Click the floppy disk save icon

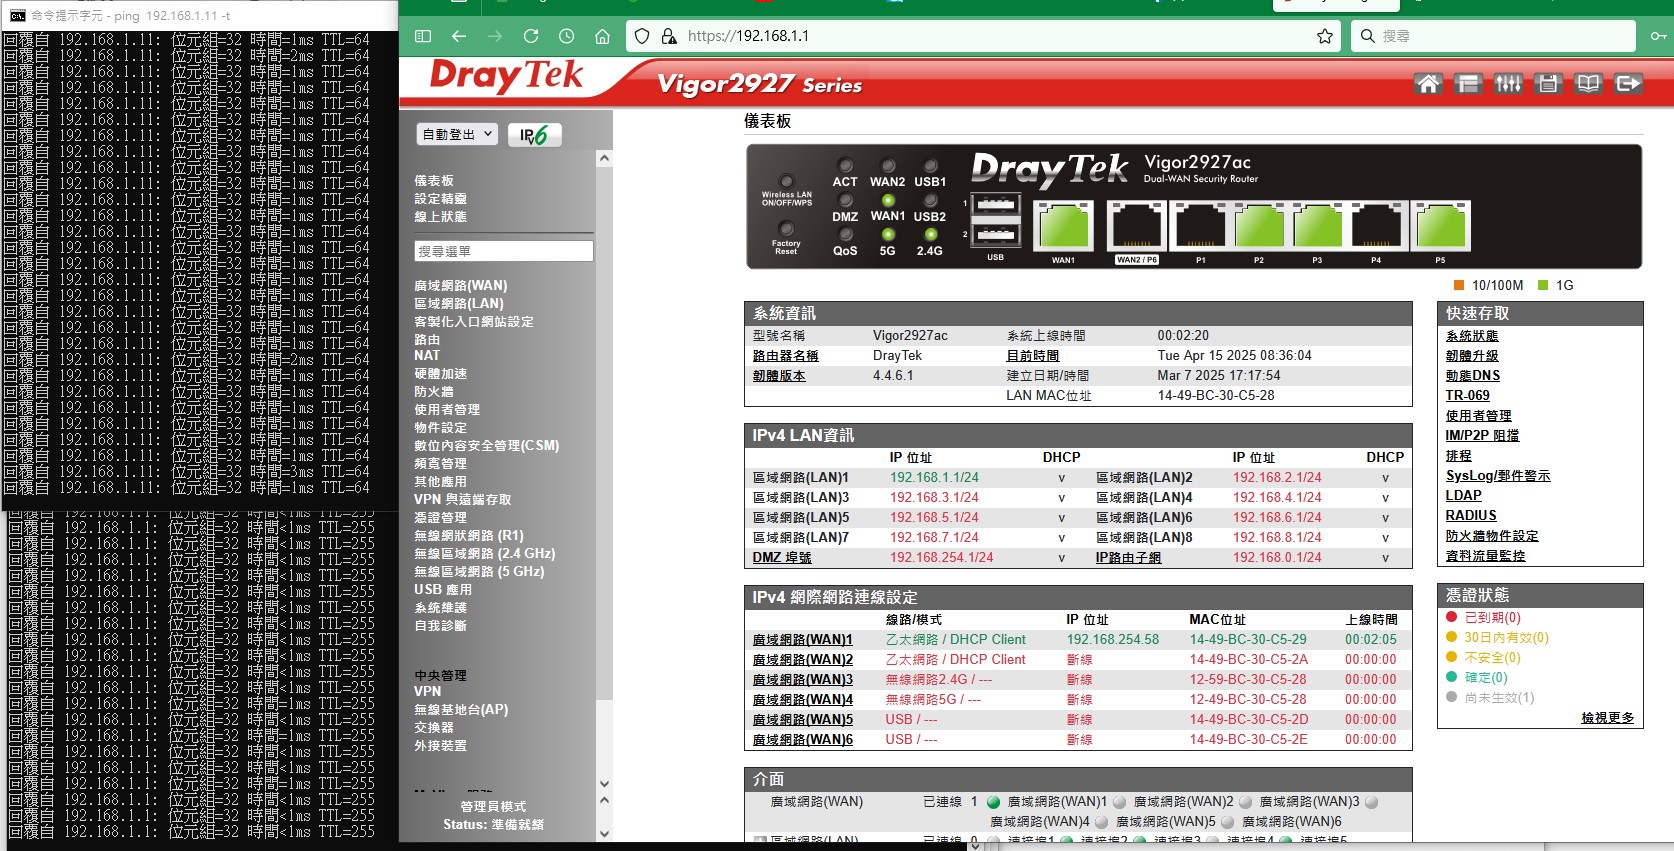tap(1548, 84)
